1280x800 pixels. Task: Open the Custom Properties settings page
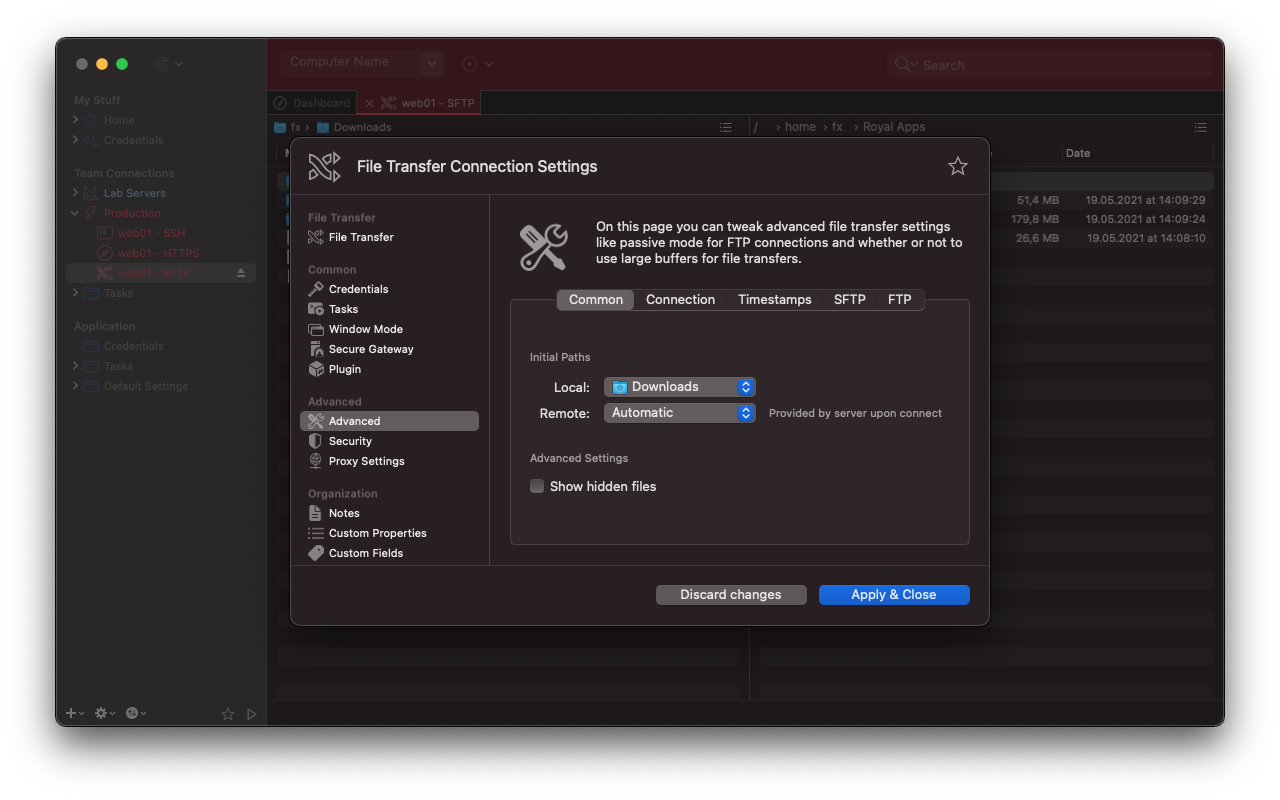click(x=378, y=533)
